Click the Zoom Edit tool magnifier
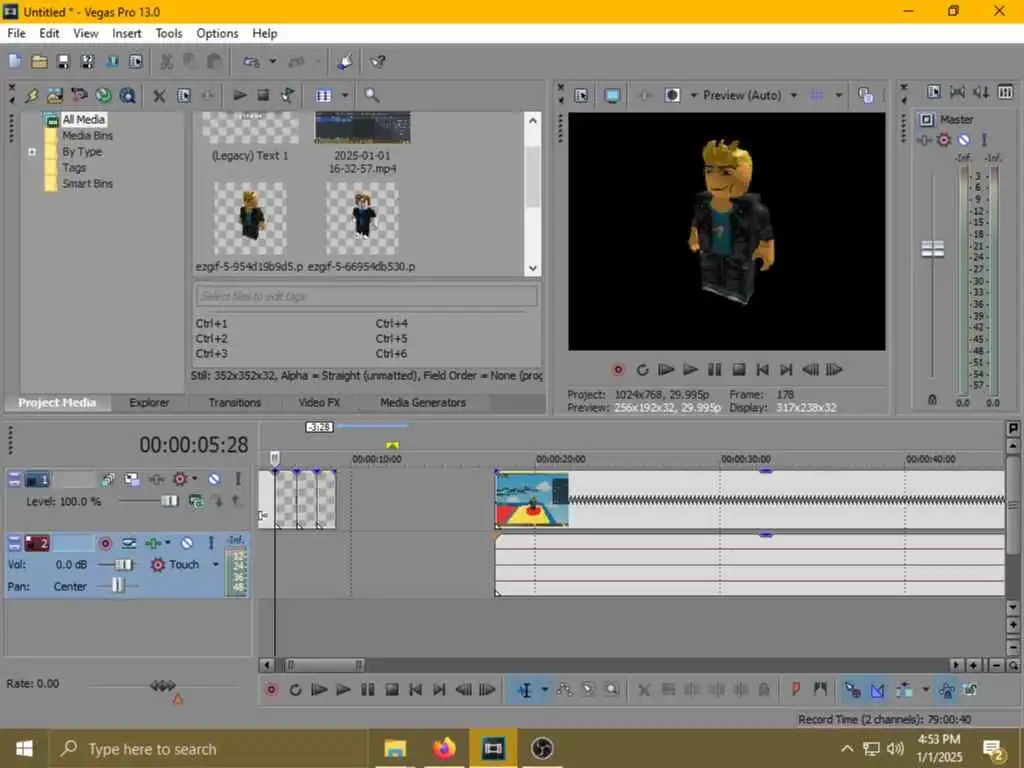Viewport: 1024px width, 768px height. point(612,690)
